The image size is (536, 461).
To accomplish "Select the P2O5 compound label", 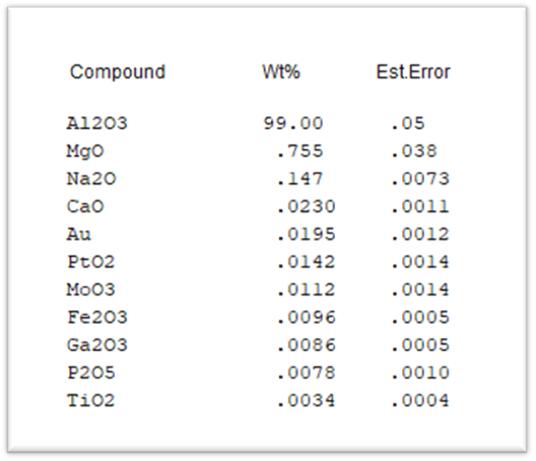I will click(91, 372).
